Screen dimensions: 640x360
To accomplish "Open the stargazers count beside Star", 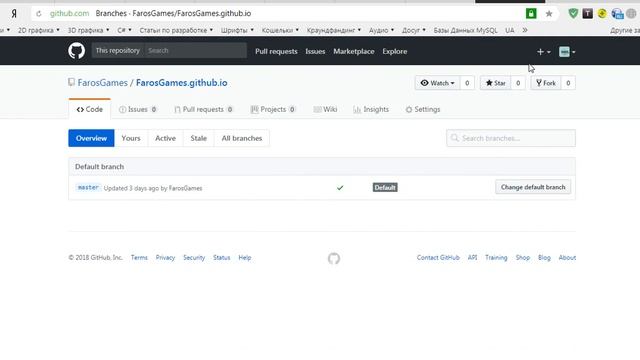I will point(518,83).
